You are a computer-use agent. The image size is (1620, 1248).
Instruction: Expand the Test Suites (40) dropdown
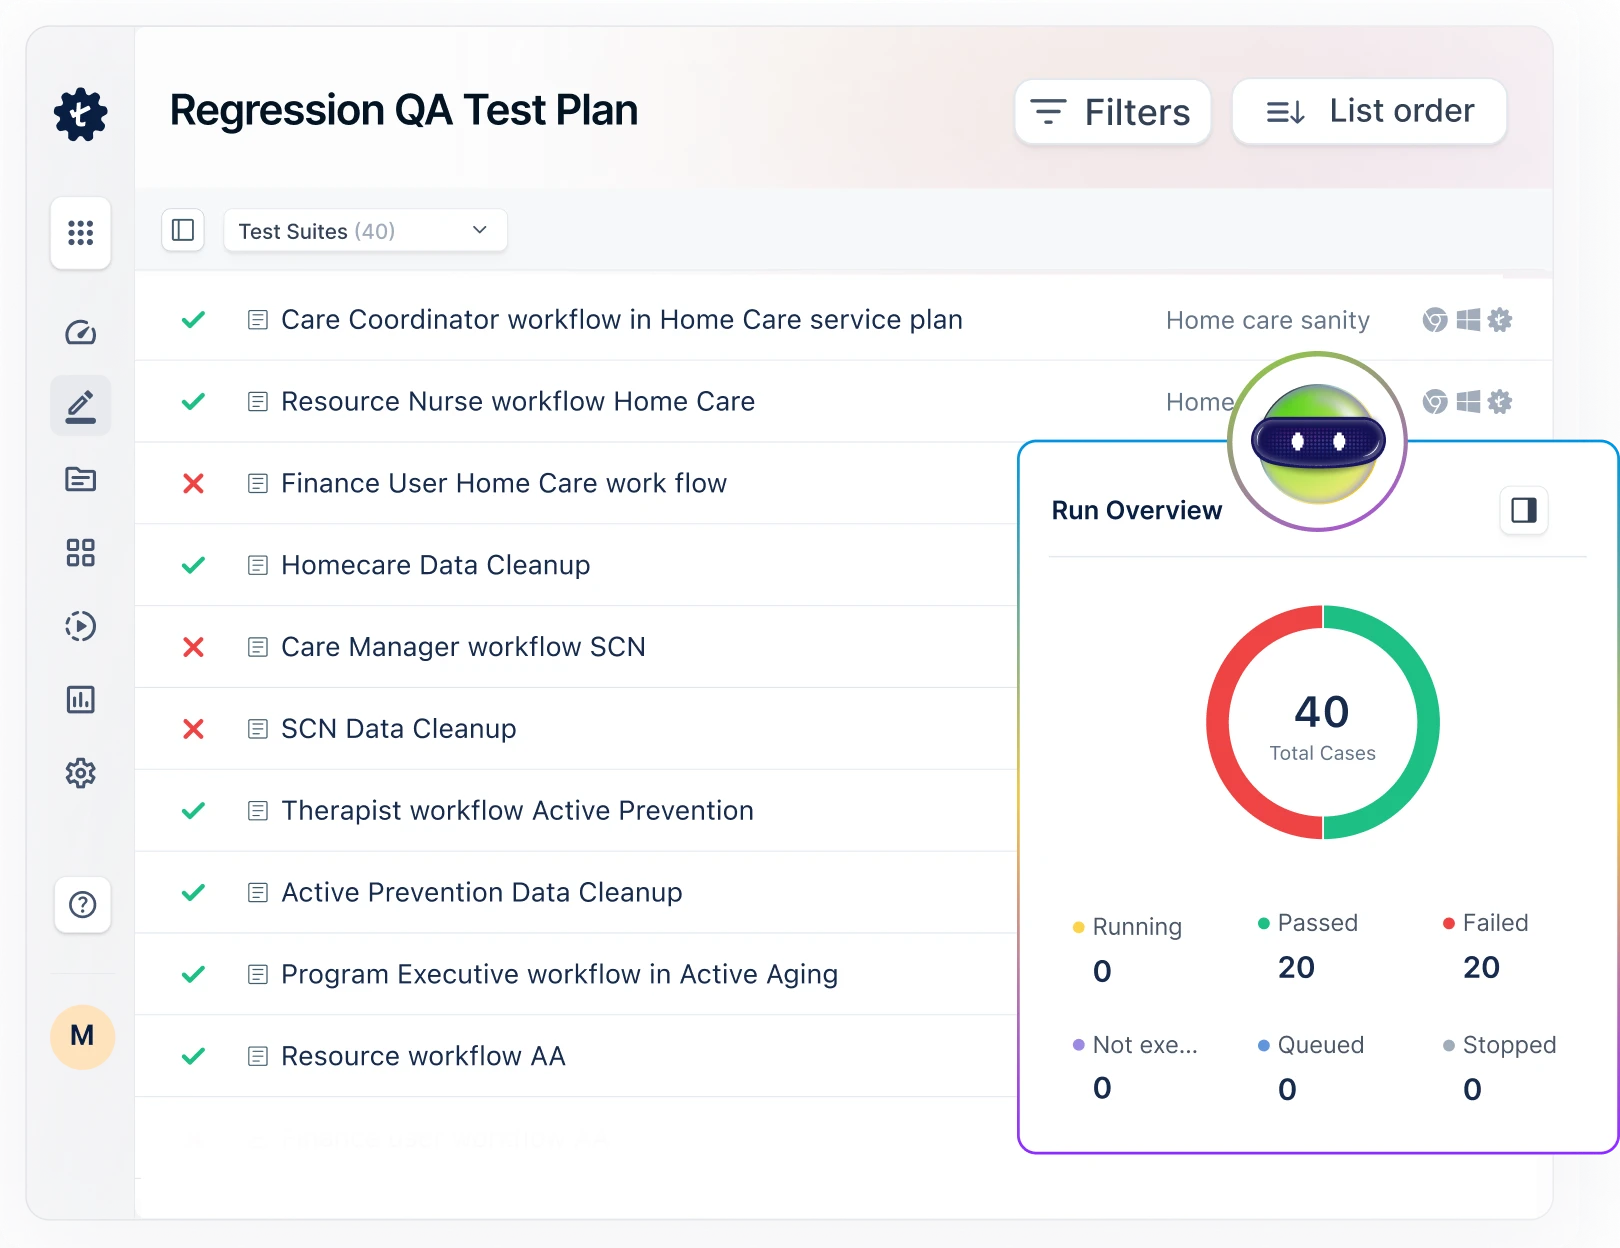(x=365, y=230)
